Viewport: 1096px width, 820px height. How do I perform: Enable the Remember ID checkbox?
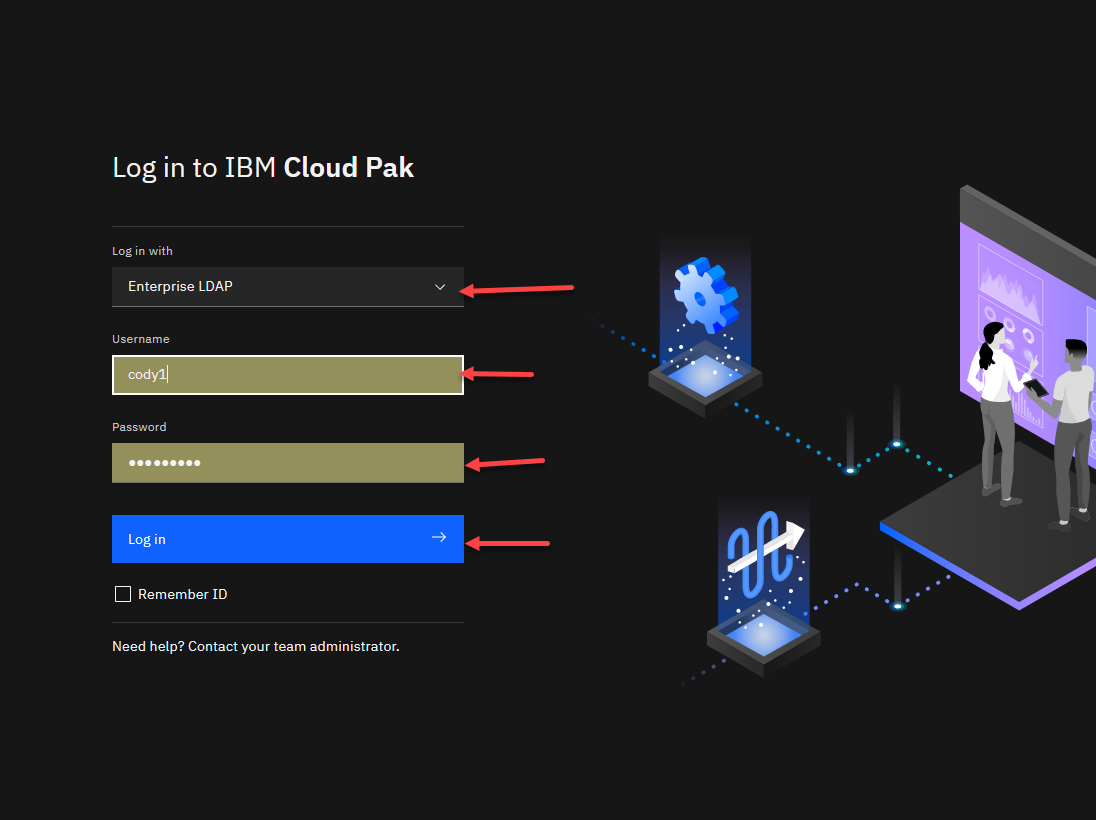point(123,594)
